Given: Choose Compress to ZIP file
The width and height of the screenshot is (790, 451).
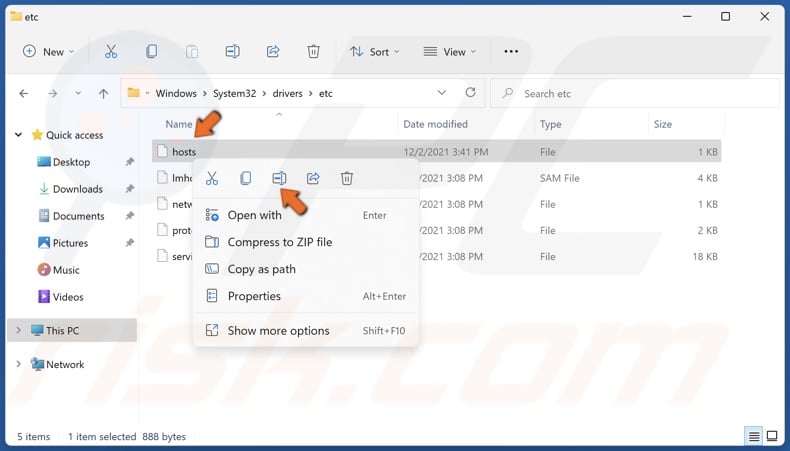Looking at the screenshot, I should coord(305,242).
